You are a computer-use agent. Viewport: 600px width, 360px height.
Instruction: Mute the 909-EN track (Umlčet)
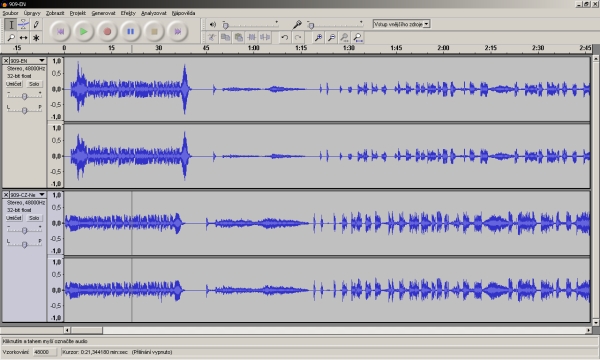(14, 84)
